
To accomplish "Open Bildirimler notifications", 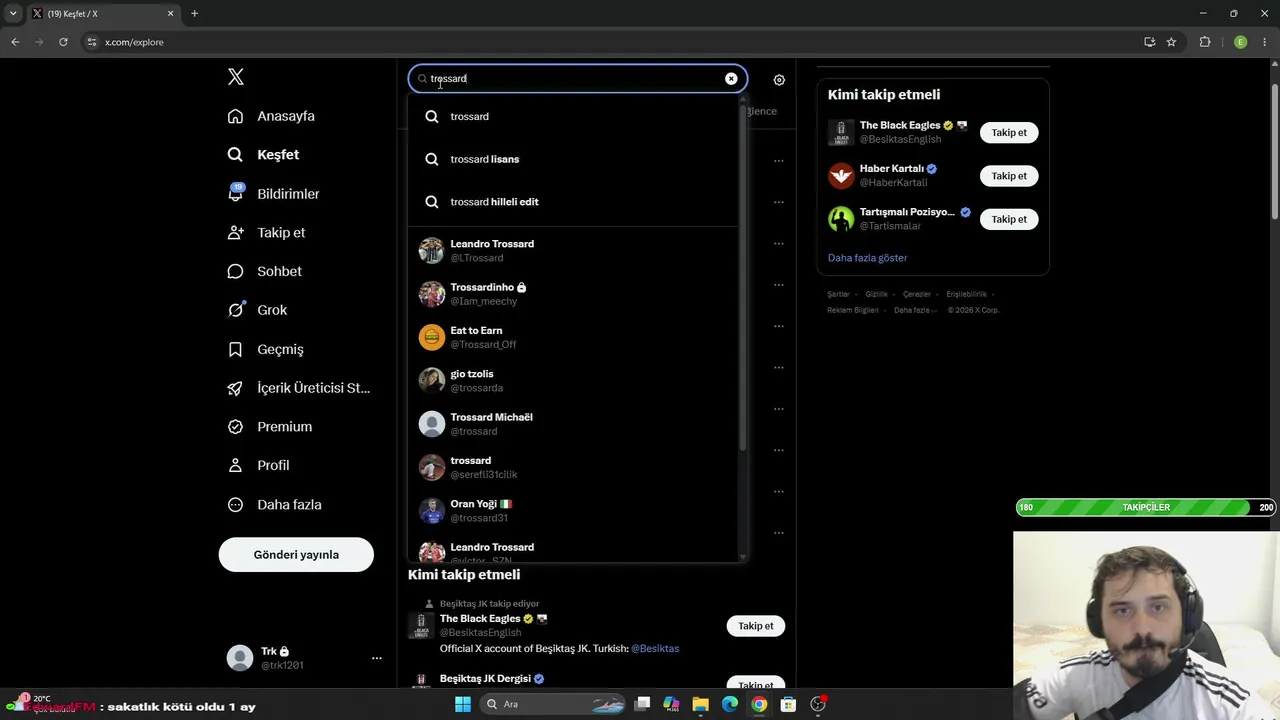I will (274, 194).
